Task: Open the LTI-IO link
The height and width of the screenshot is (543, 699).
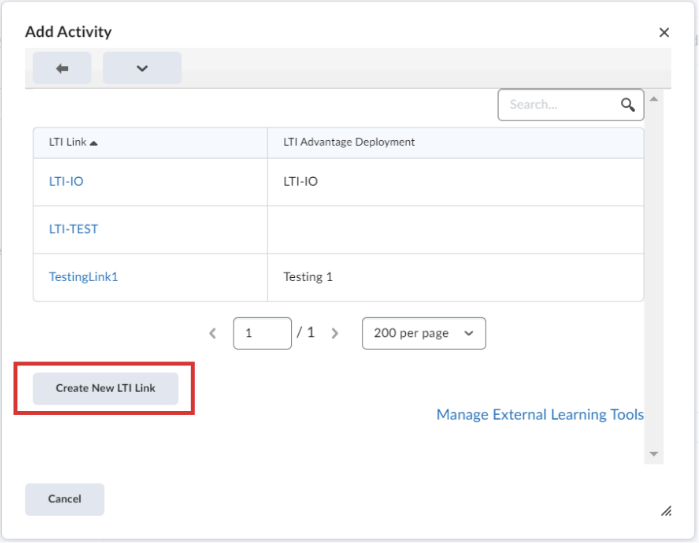Action: point(66,181)
